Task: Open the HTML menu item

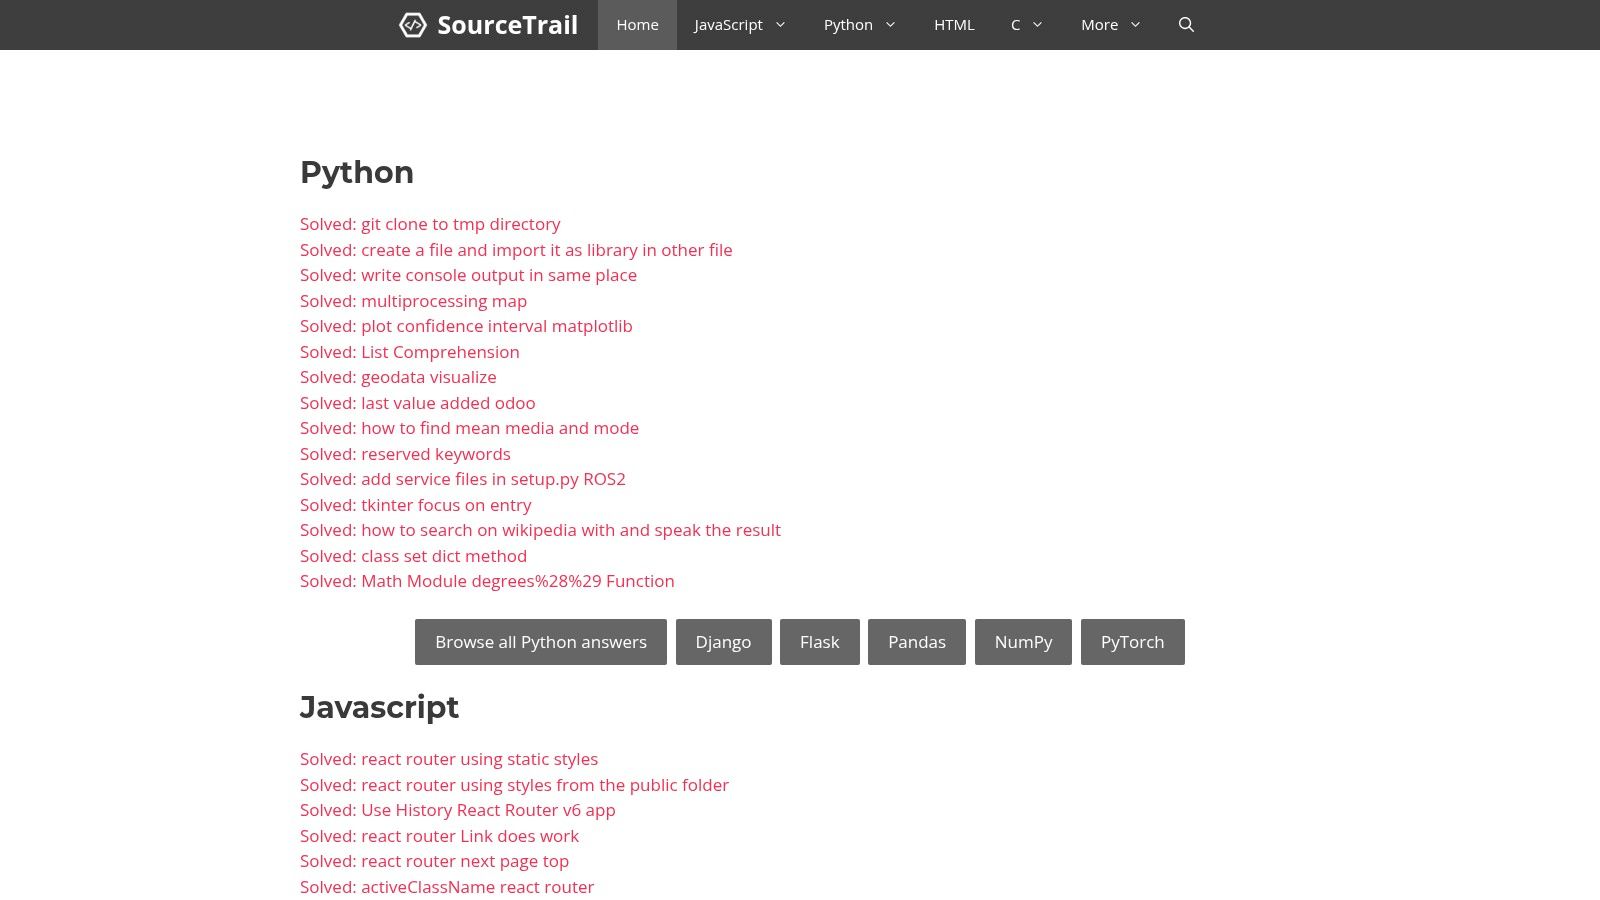Action: point(954,25)
